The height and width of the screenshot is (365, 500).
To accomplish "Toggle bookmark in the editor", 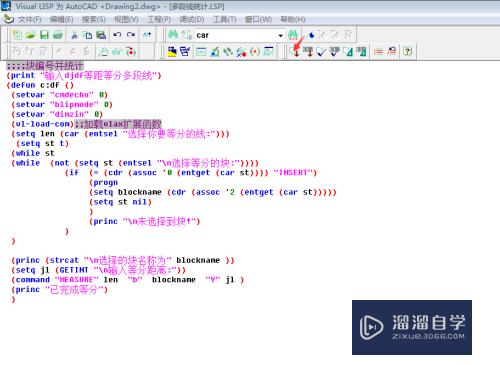I will [x=311, y=35].
